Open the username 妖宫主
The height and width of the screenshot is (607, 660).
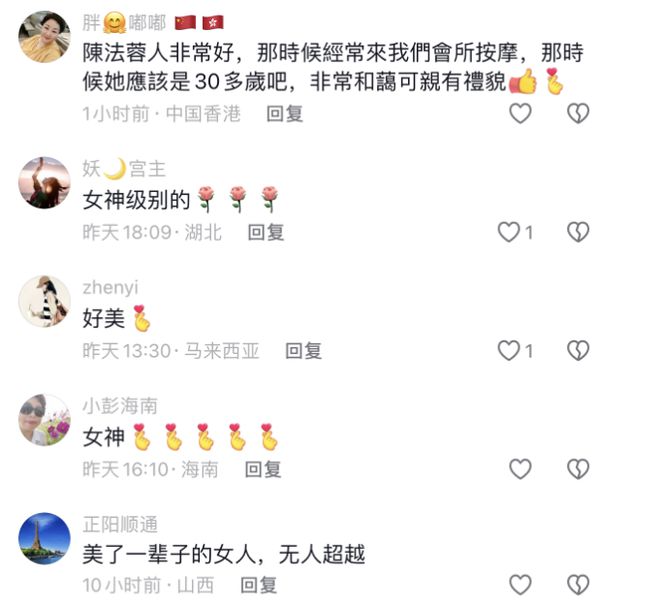pos(124,169)
